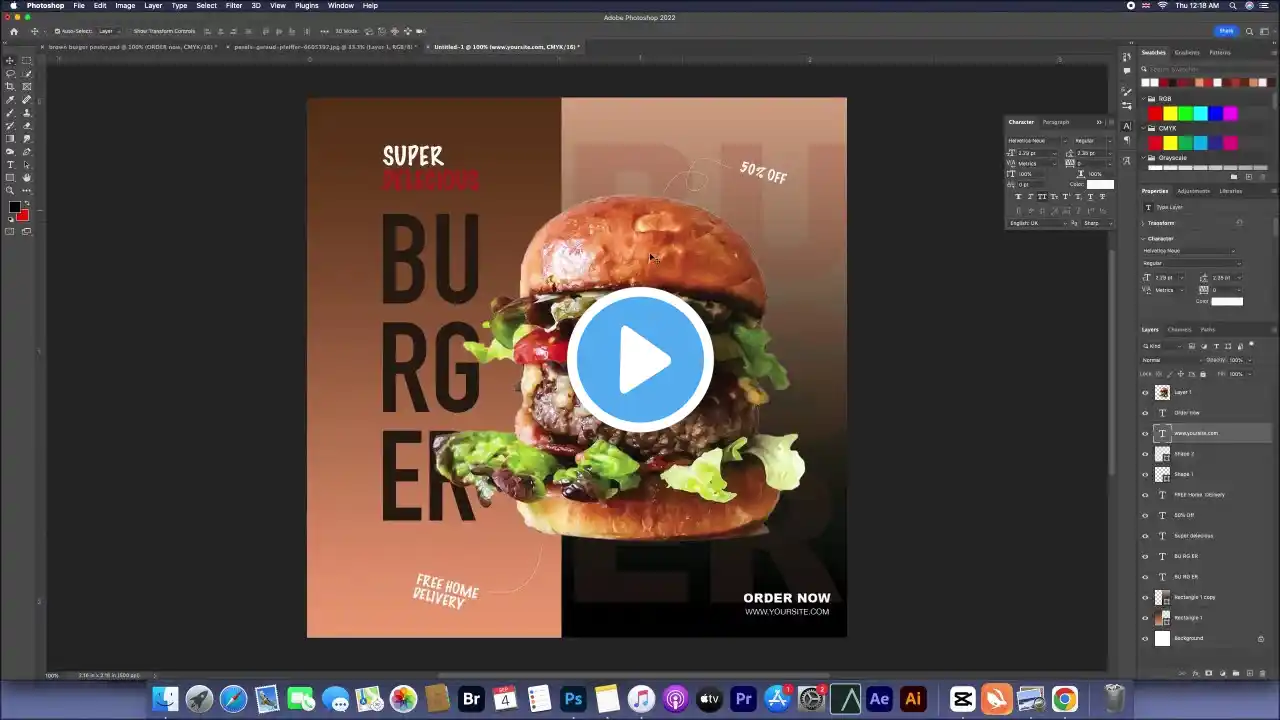Switch to the Adjustments tab
The image size is (1280, 720).
pyautogui.click(x=1193, y=191)
